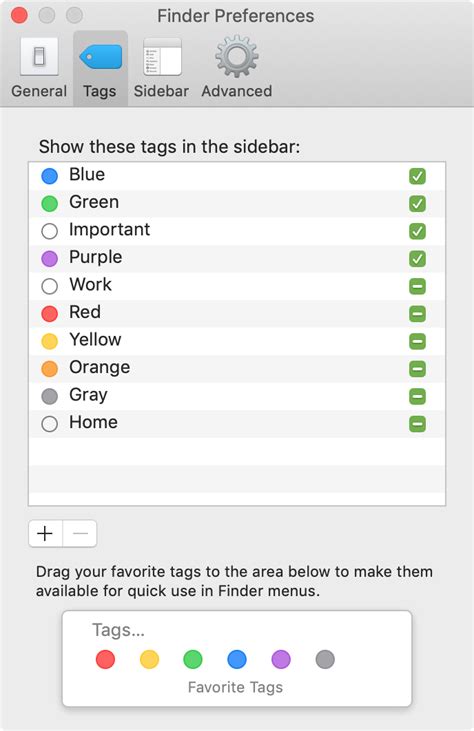This screenshot has height=731, width=474.
Task: Enable the Home tag in sidebar
Action: 417,423
